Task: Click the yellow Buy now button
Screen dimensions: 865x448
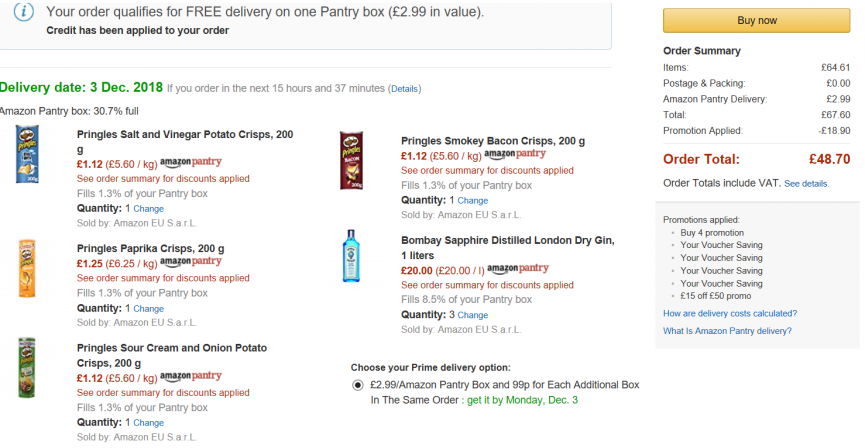Action: point(756,20)
